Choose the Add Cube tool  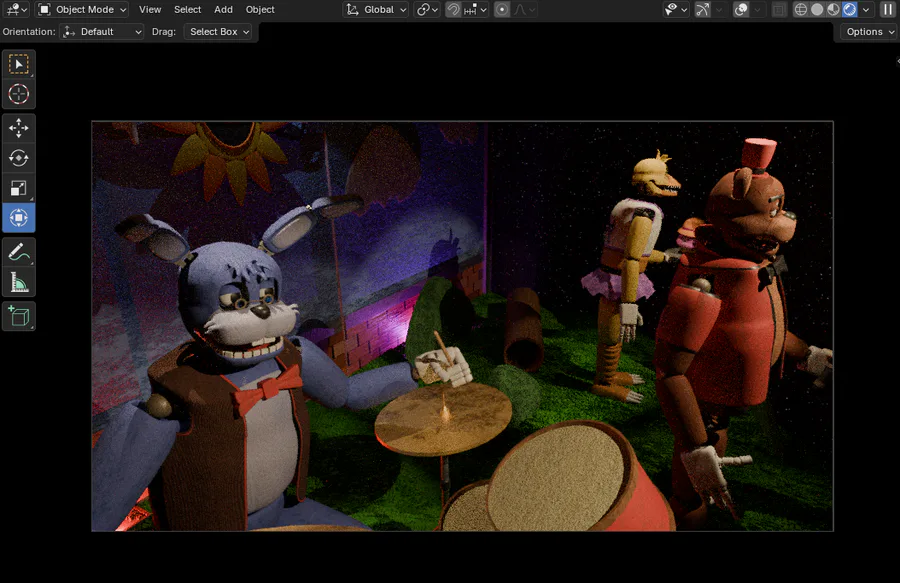18,316
